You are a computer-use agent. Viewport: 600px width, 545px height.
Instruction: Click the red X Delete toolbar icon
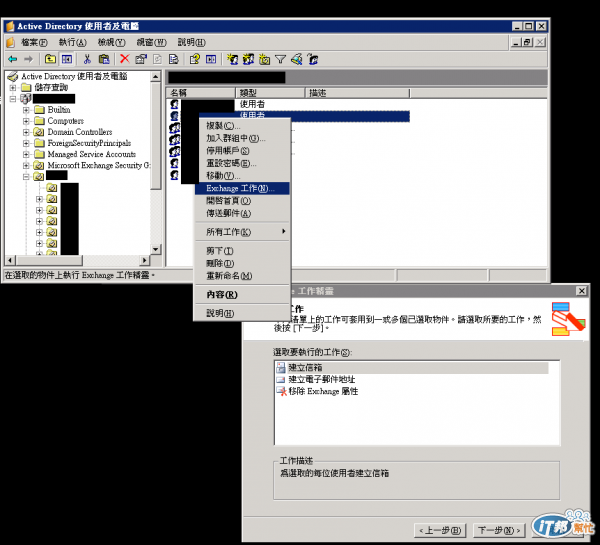[x=125, y=59]
